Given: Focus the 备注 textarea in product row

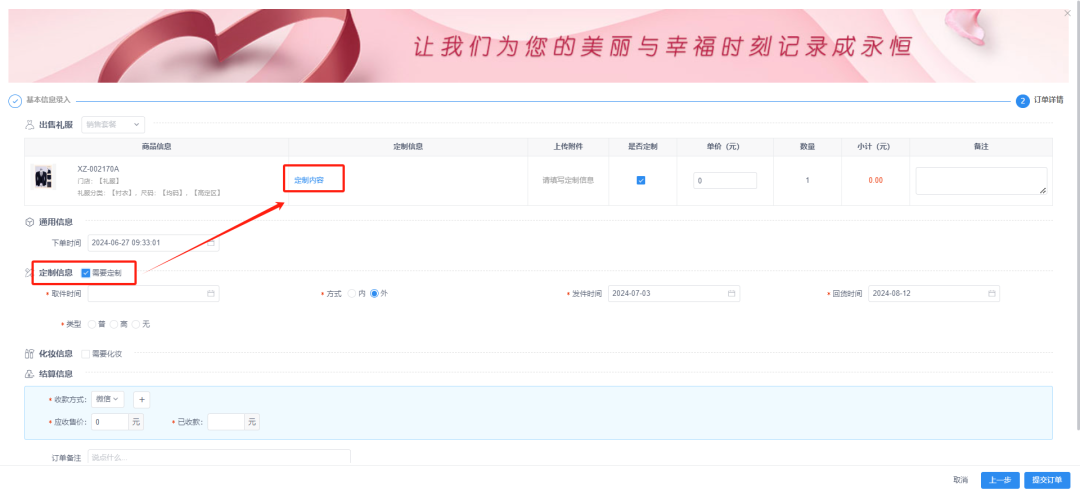Looking at the screenshot, I should click(982, 181).
